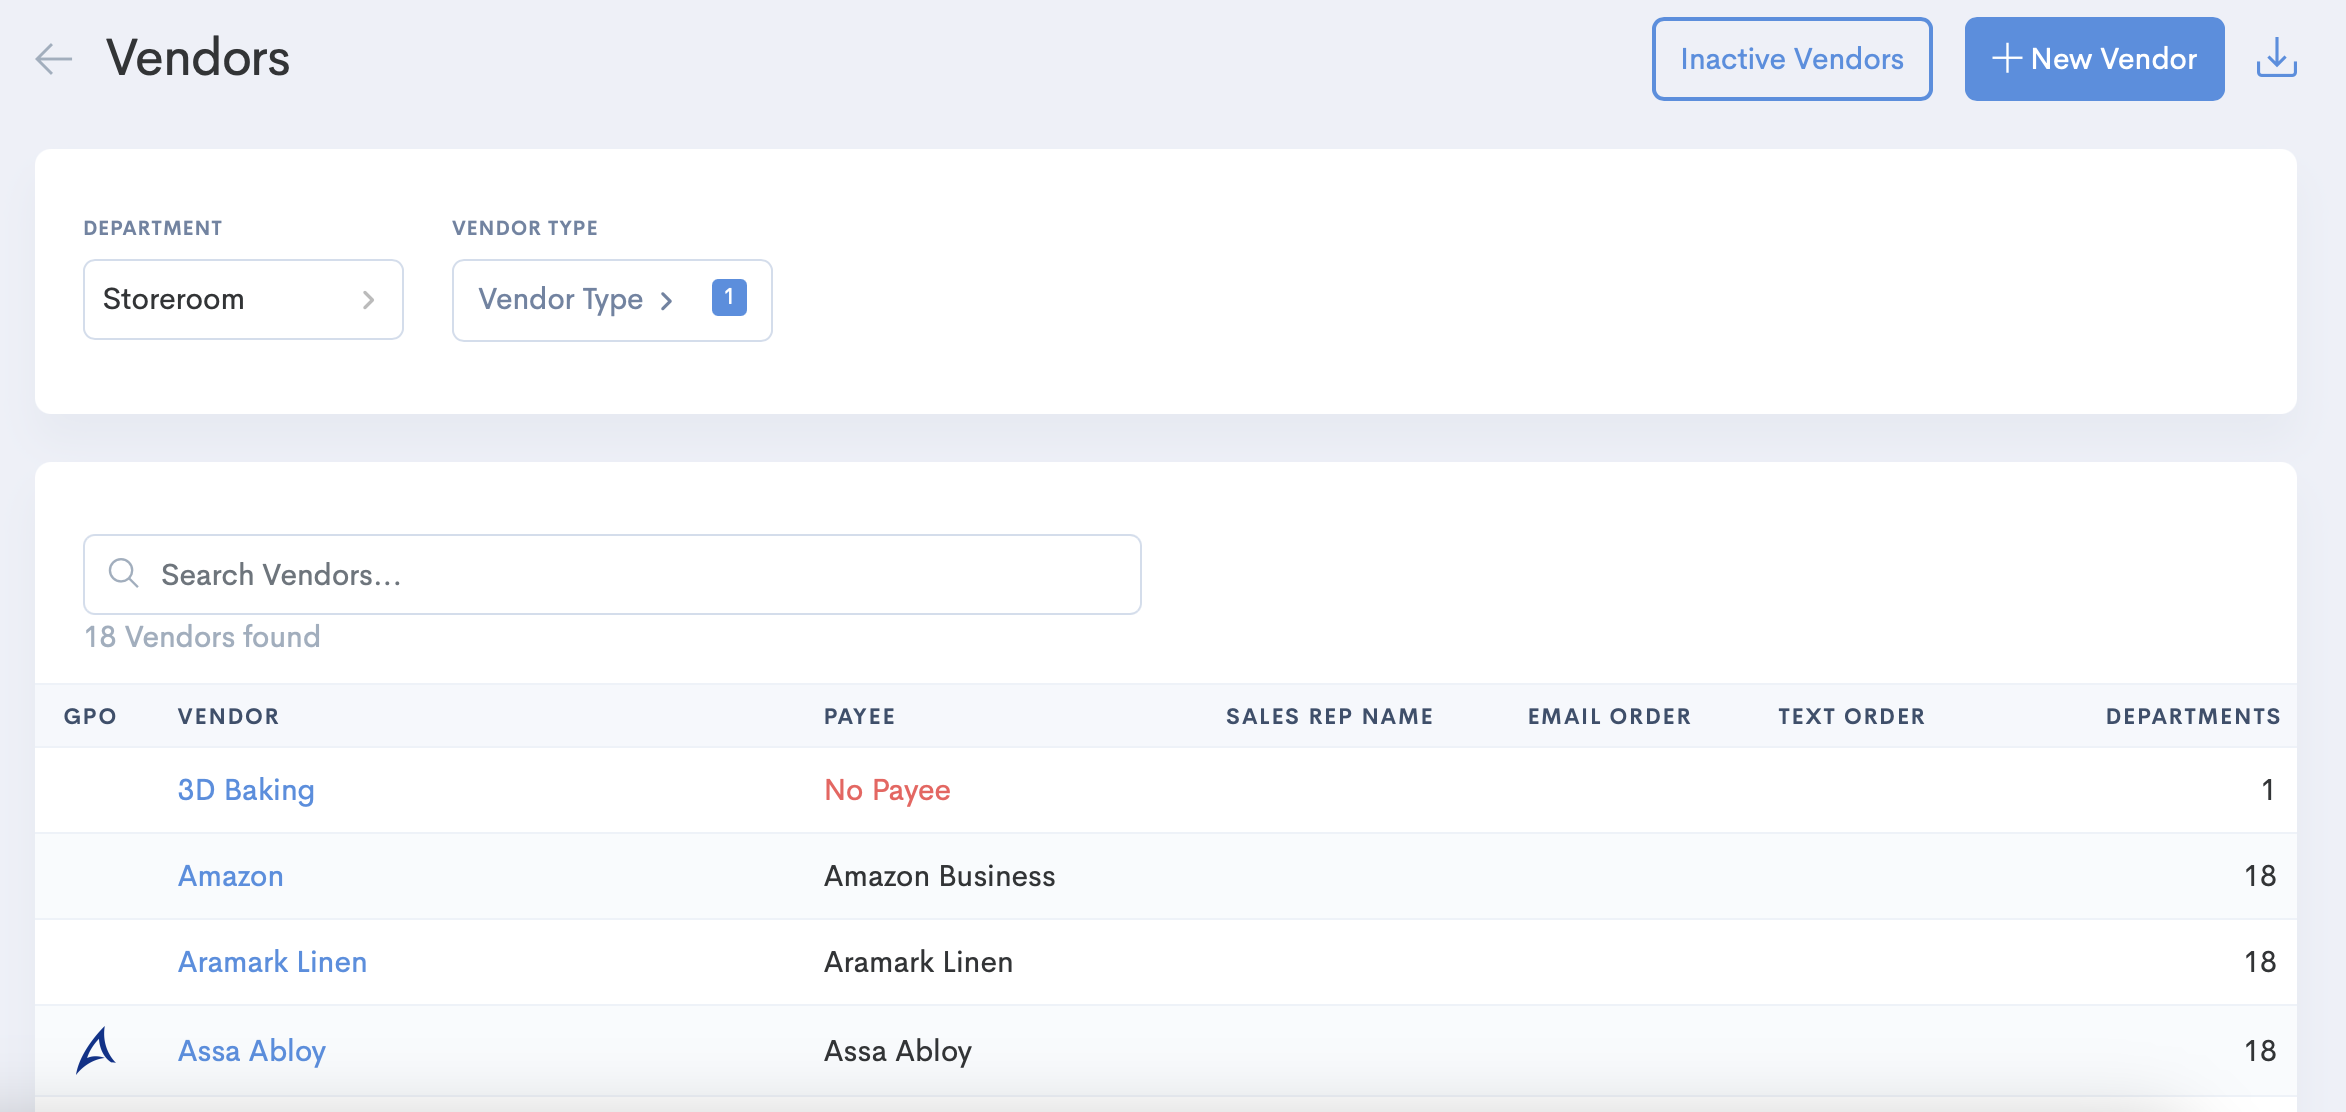
Task: Click the magnifying glass in the search bar
Action: (x=124, y=573)
